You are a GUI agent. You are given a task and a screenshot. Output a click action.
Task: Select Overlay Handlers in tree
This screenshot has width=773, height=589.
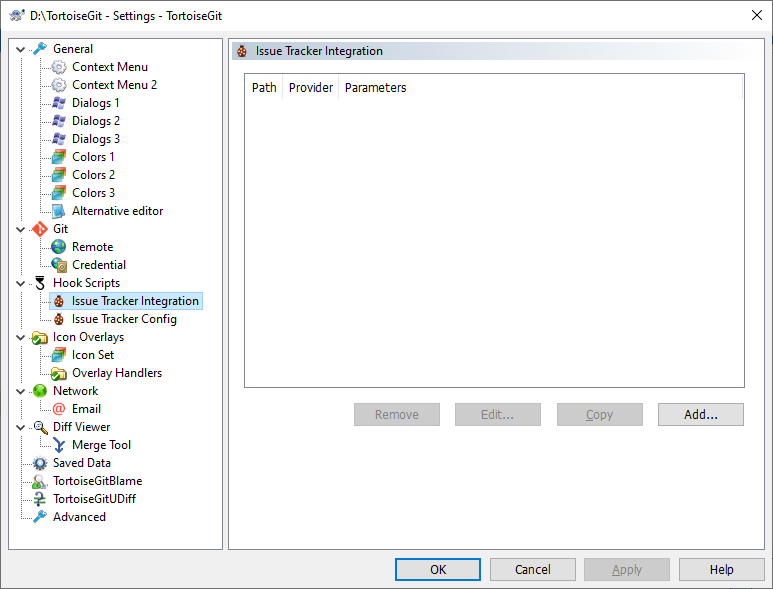coord(117,373)
